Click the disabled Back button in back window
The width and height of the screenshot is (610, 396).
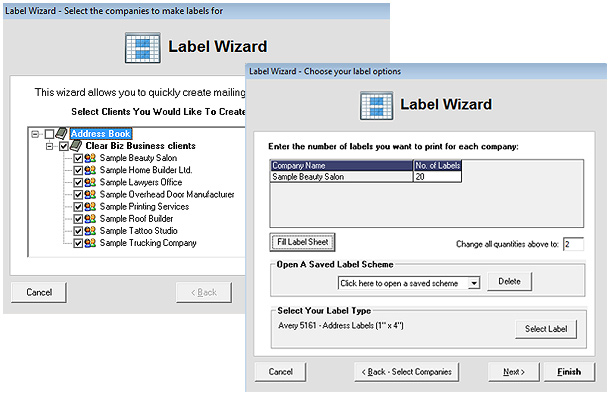[x=204, y=292]
